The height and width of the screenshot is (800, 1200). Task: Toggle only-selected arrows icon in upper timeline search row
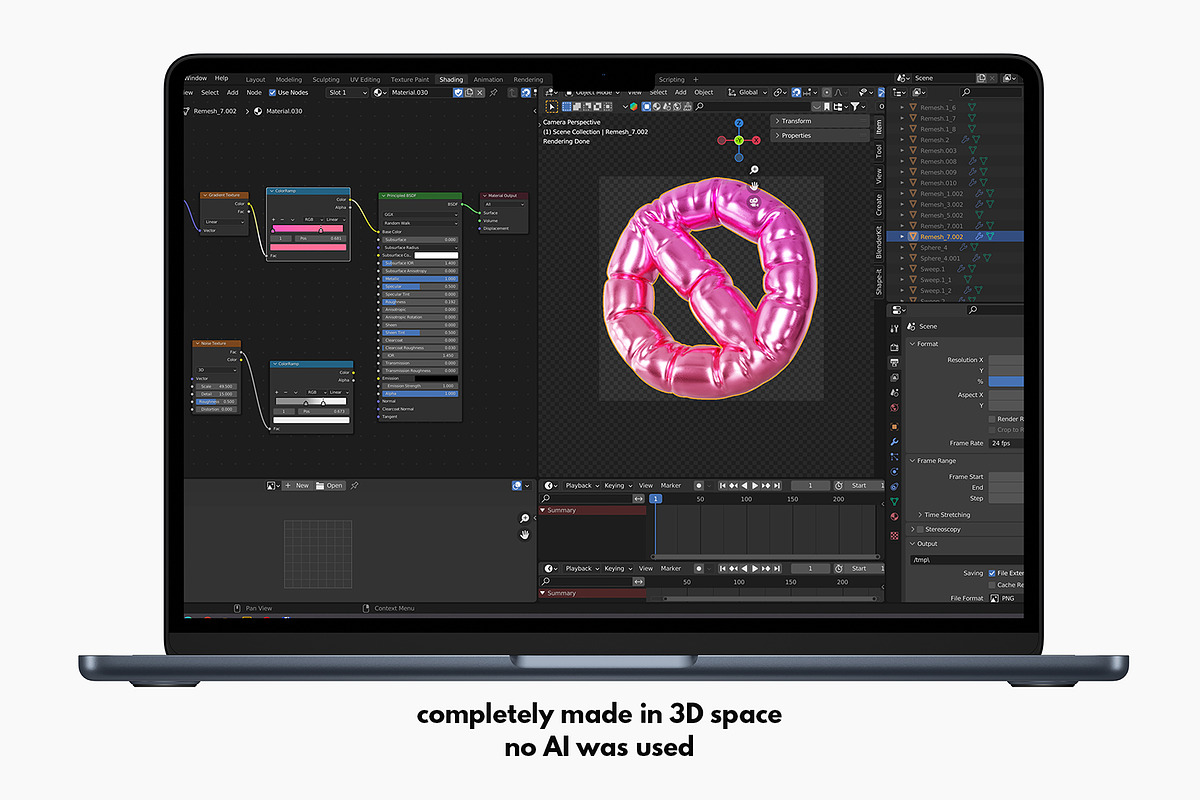pos(638,499)
